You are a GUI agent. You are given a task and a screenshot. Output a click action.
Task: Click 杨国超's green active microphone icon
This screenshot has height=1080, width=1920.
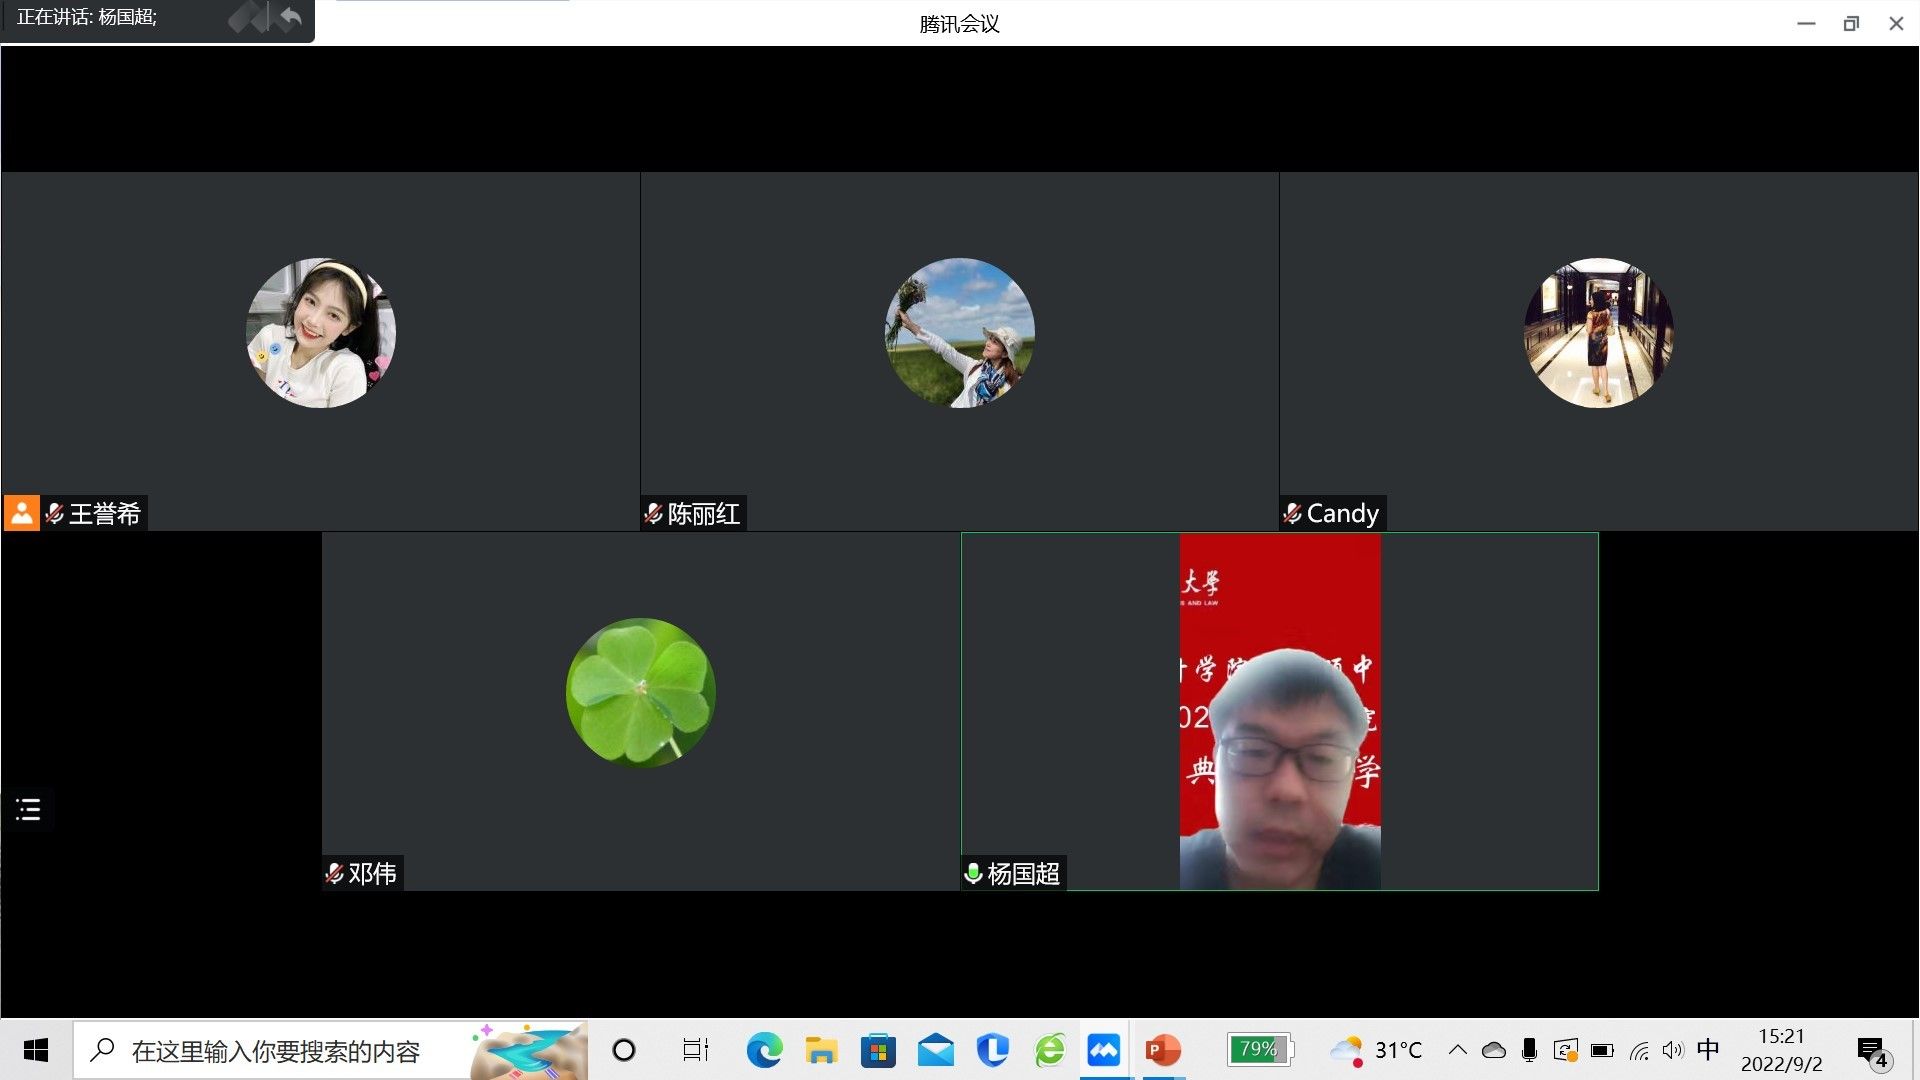(x=973, y=873)
